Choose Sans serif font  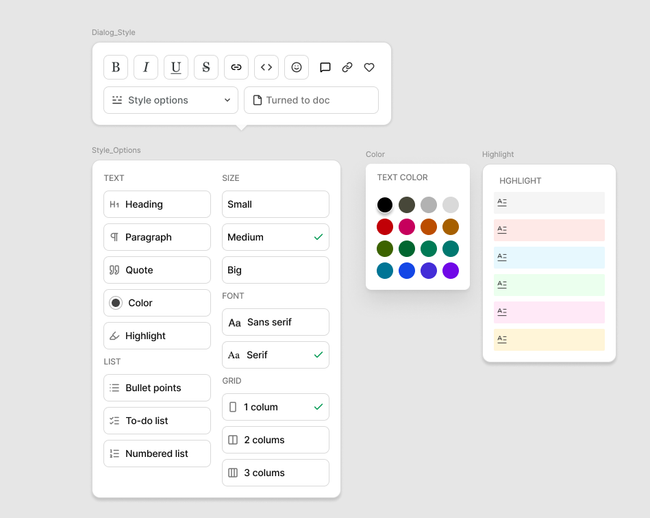(276, 322)
